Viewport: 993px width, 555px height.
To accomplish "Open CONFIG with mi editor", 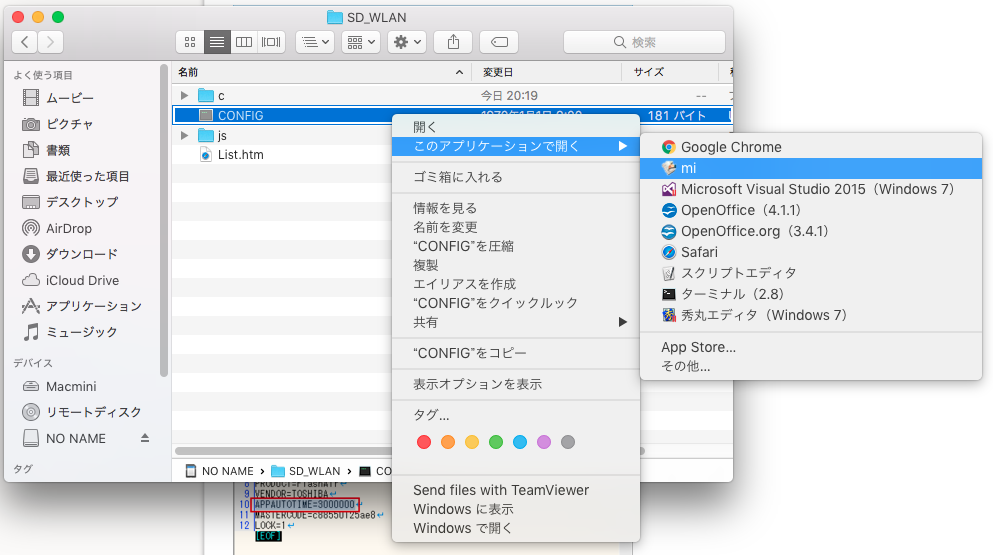I will click(x=811, y=168).
